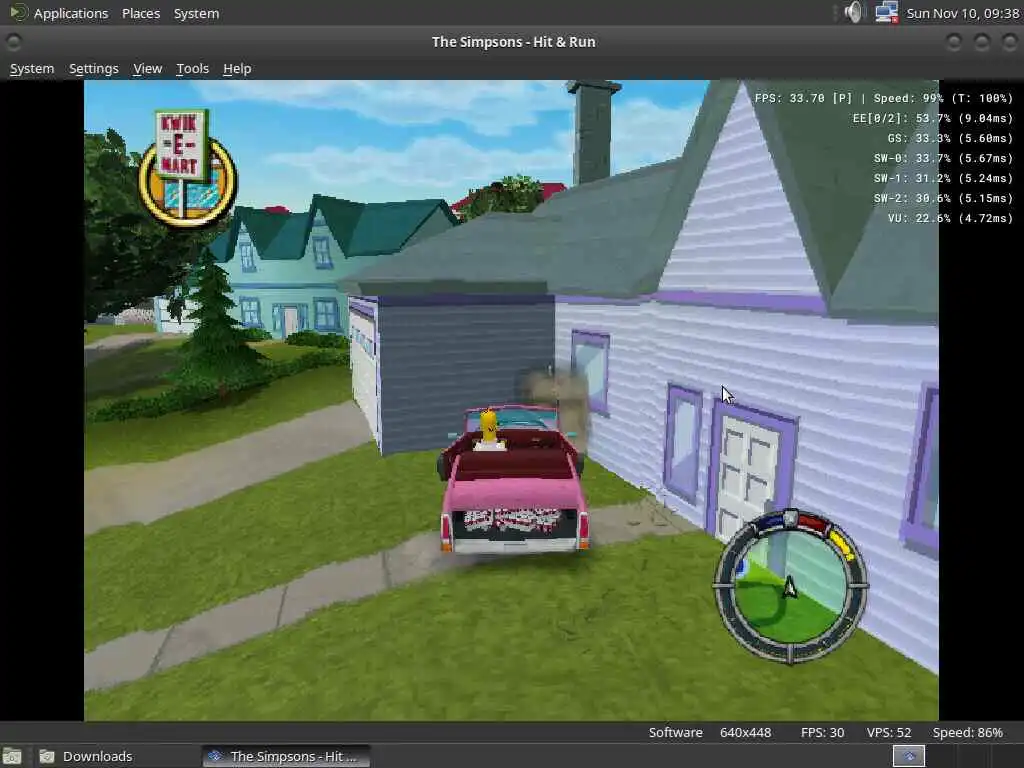Open the View menu
Screen dimensions: 1024x768
(x=148, y=69)
